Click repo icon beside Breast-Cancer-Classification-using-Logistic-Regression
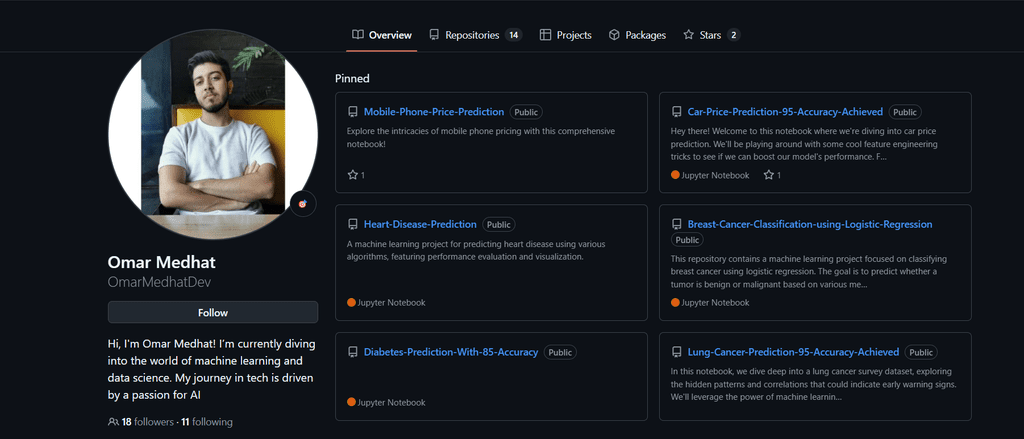 coord(677,224)
